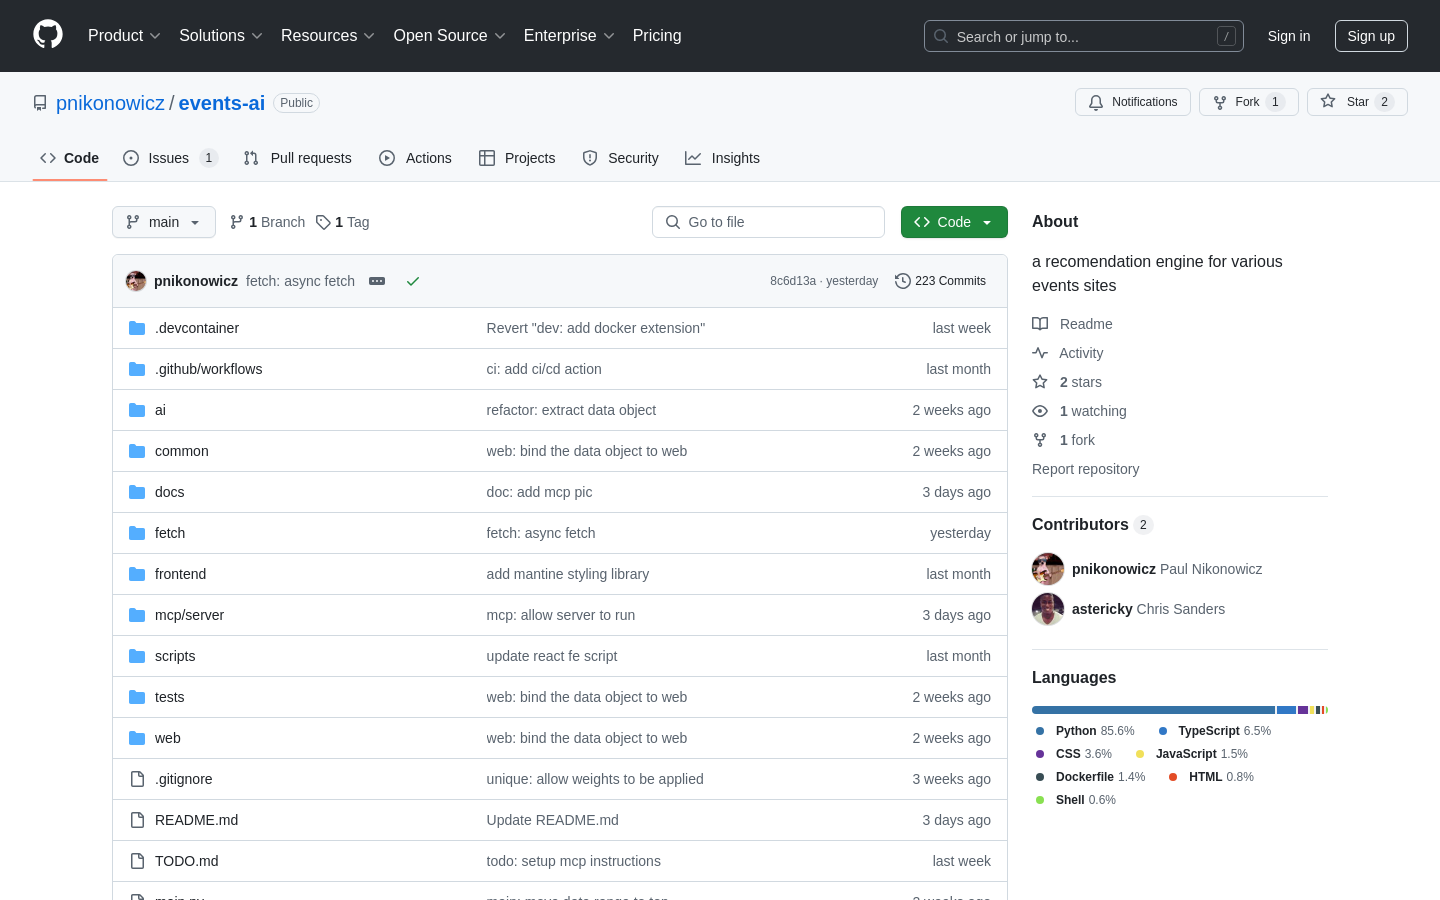Open the Contributors 2 heading link
The width and height of the screenshot is (1440, 900).
1093,525
